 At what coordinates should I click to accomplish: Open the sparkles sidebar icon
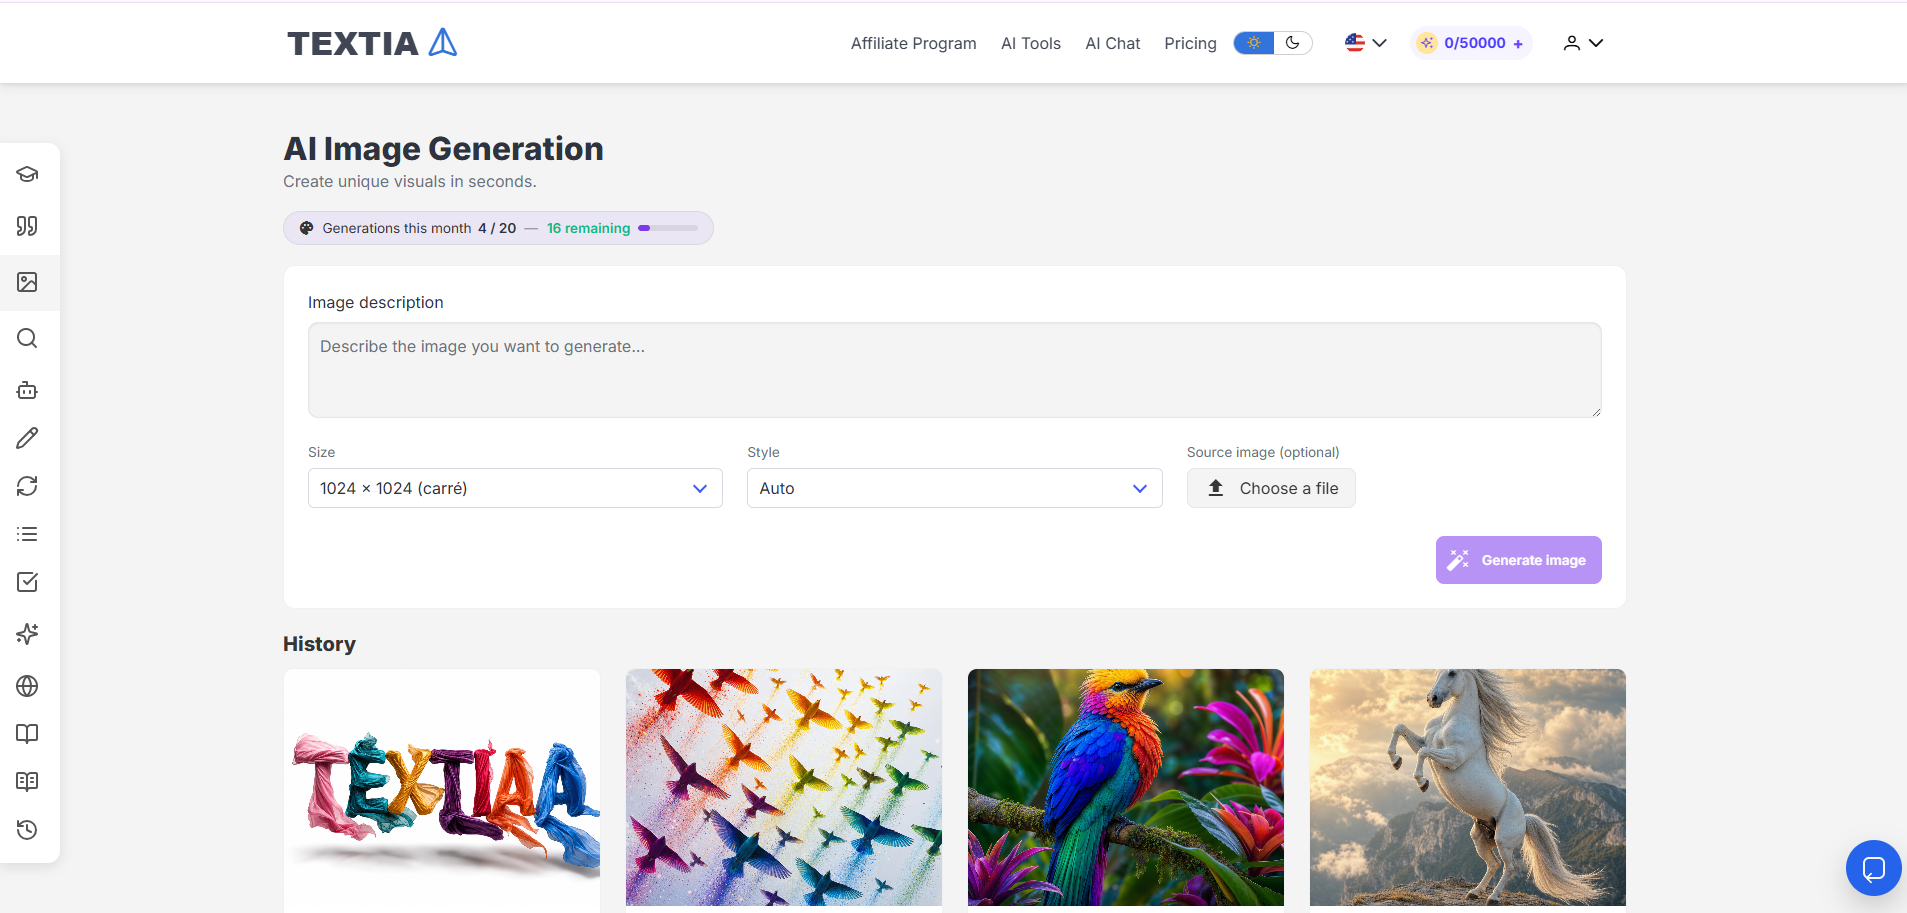tap(27, 634)
